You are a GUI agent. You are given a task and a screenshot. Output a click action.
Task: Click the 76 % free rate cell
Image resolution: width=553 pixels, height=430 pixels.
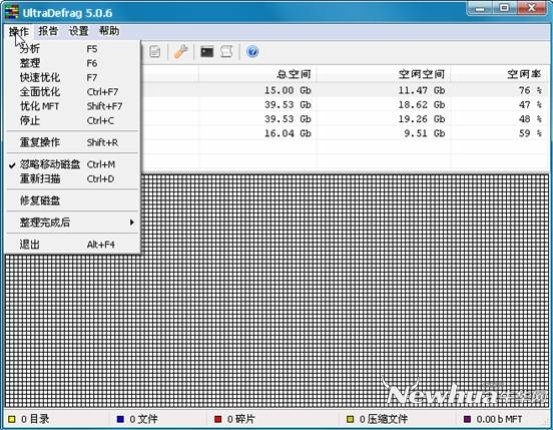click(x=530, y=90)
